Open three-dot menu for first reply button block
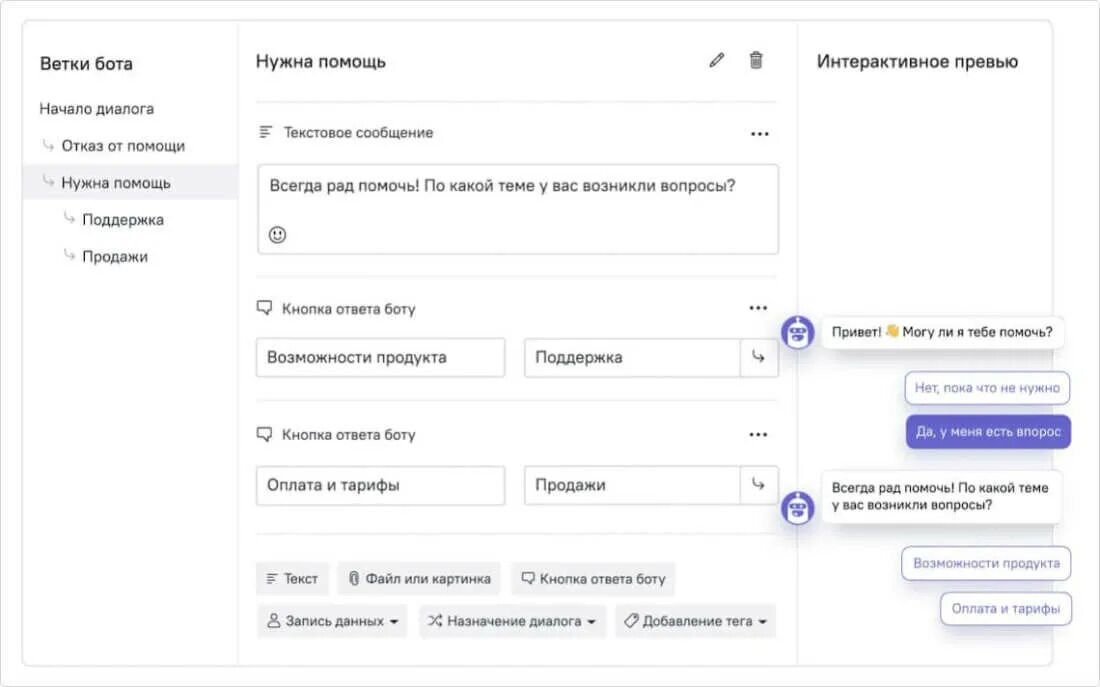Screen dimensions: 1100x687 click(x=758, y=309)
